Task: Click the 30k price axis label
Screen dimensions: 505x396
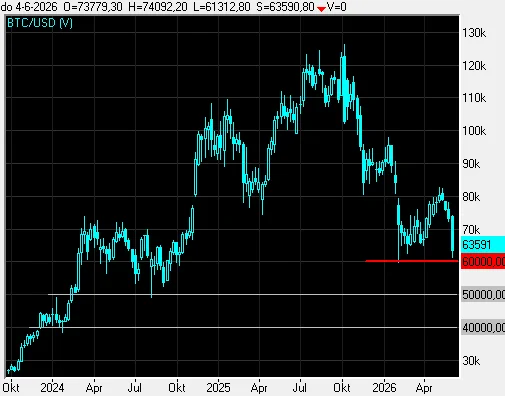Action: 471,361
